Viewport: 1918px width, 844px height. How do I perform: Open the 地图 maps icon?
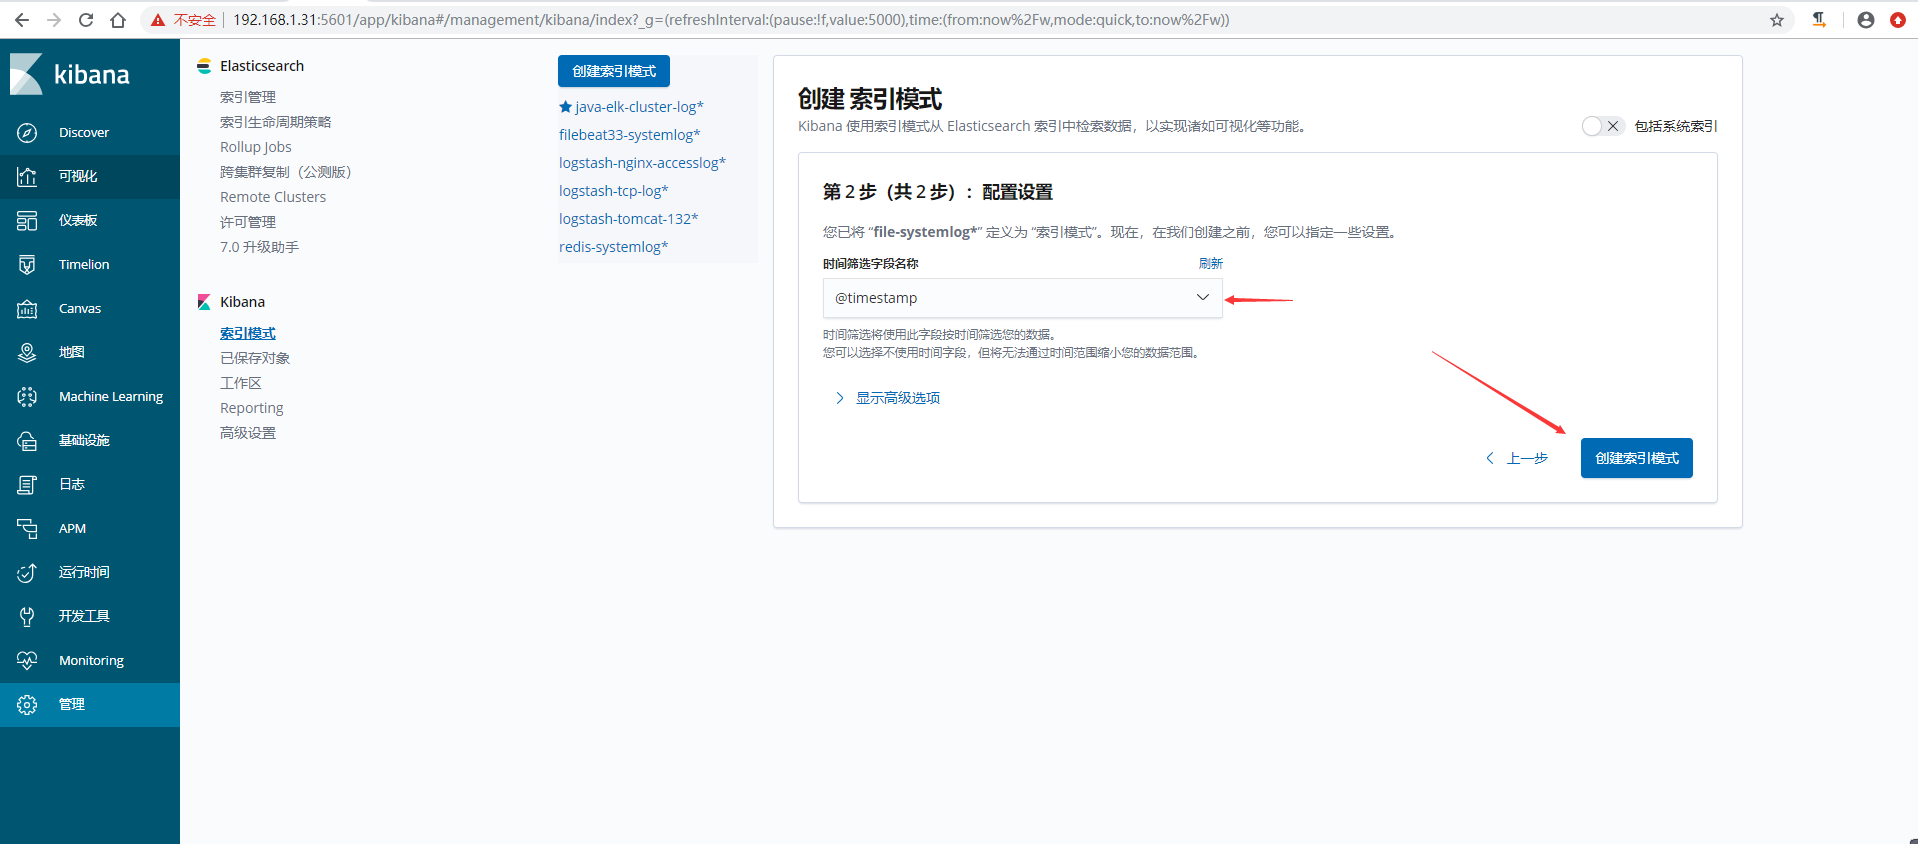coord(27,352)
